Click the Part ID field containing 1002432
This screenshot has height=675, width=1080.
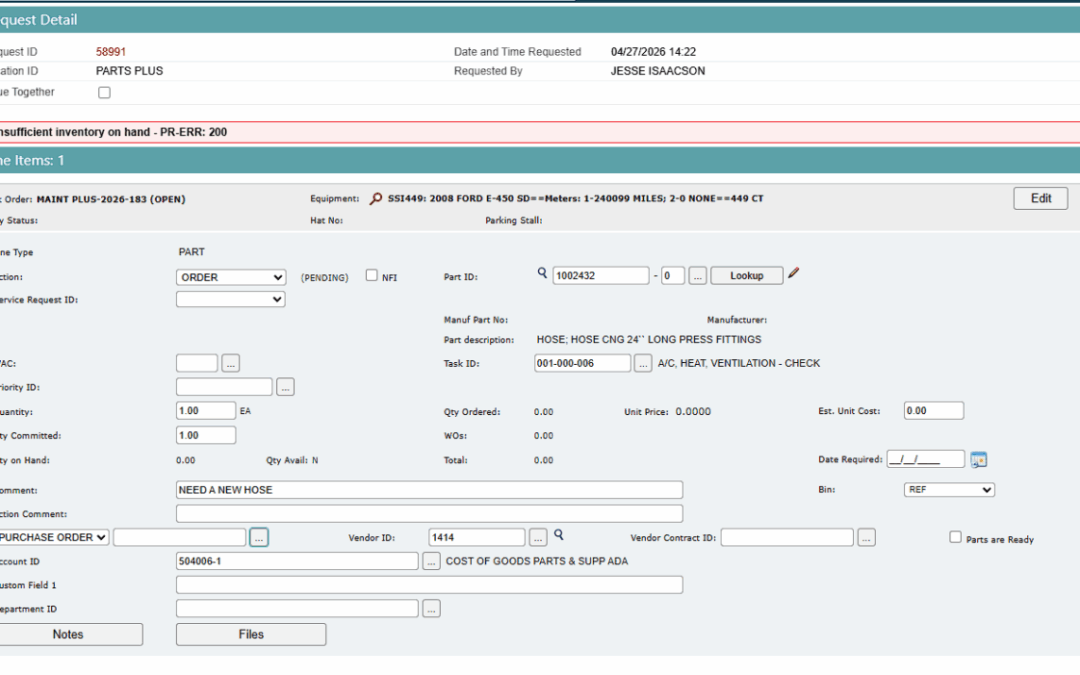click(601, 276)
